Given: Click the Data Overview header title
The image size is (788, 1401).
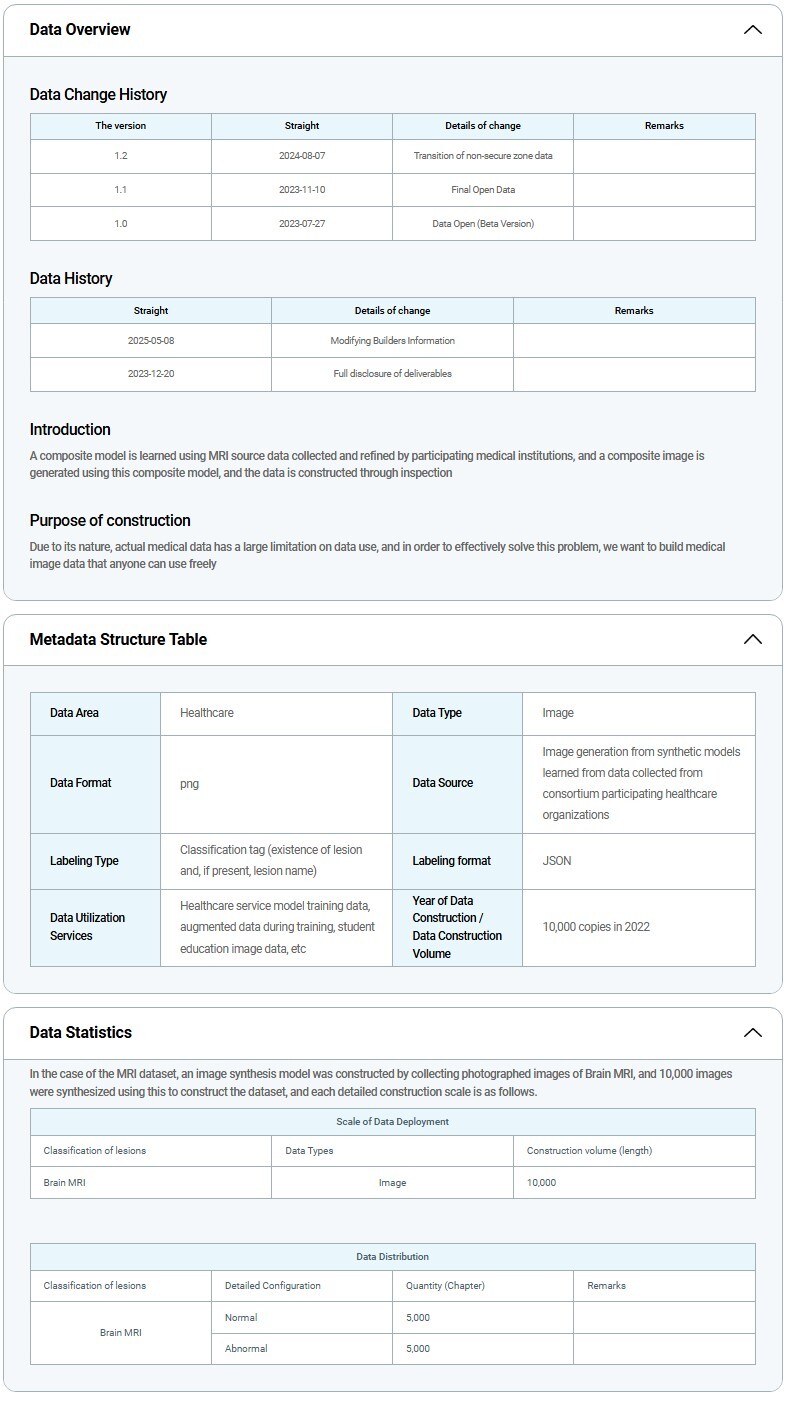Looking at the screenshot, I should coord(80,30).
